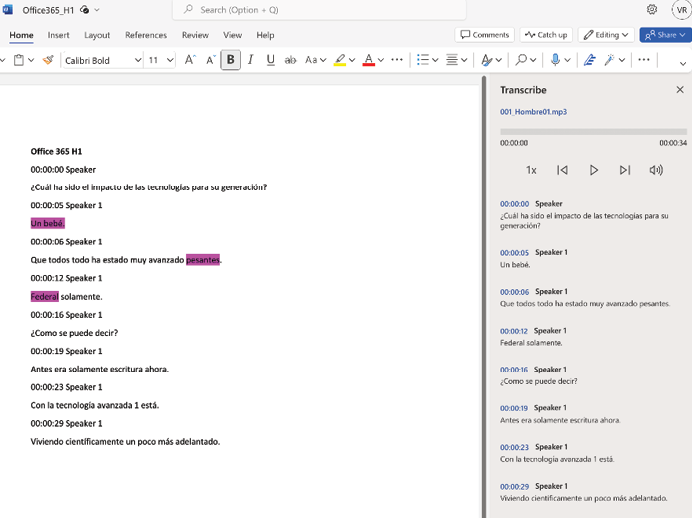The image size is (692, 518).
Task: Jump to the 00:00:12 timestamp link
Action: click(x=514, y=331)
